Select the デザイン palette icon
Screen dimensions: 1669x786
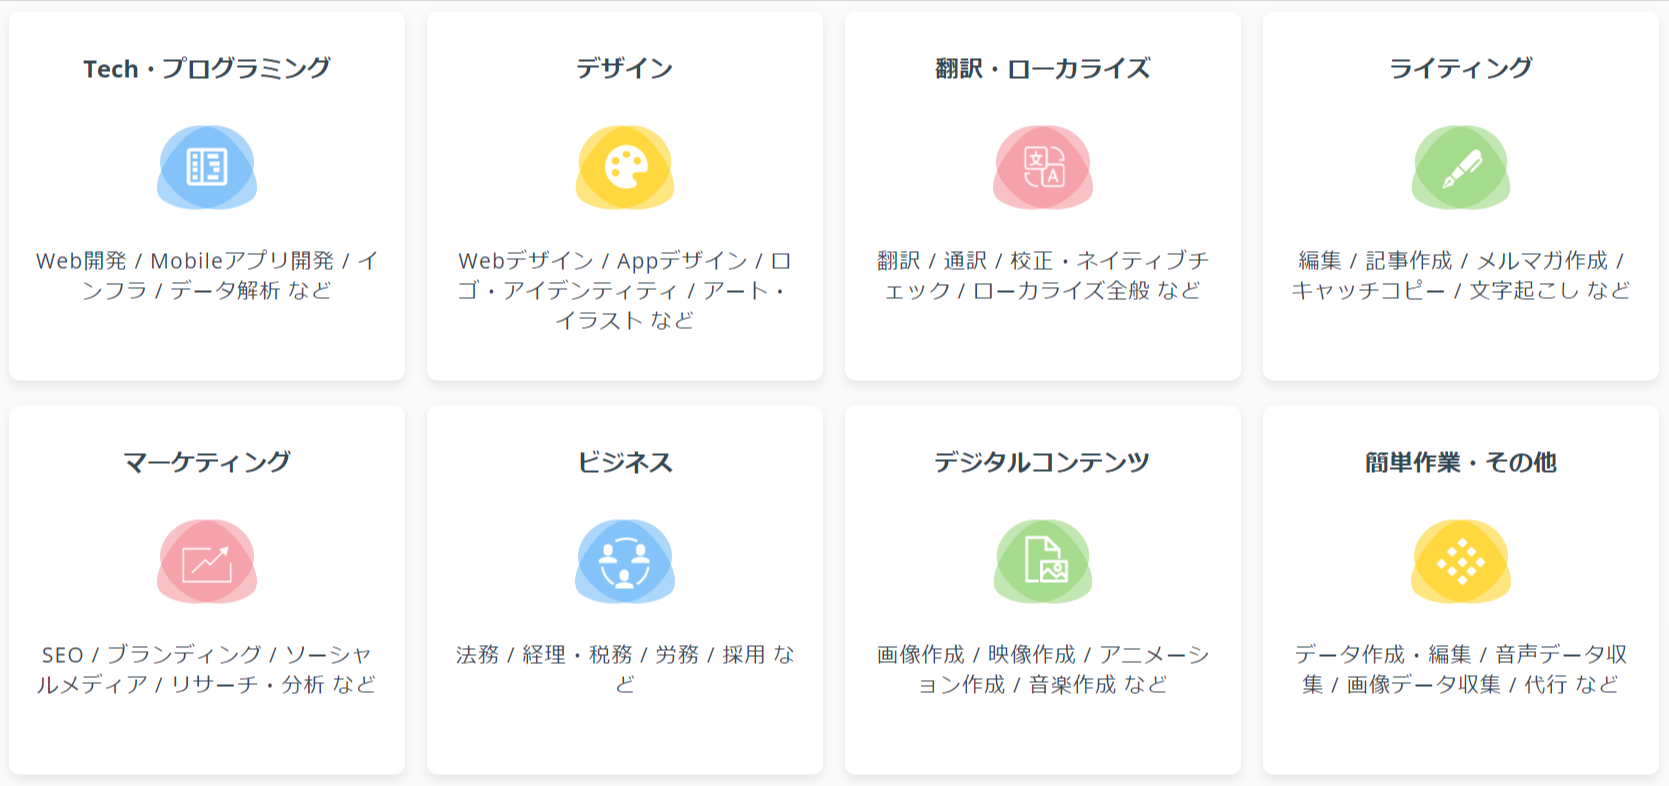pyautogui.click(x=625, y=167)
